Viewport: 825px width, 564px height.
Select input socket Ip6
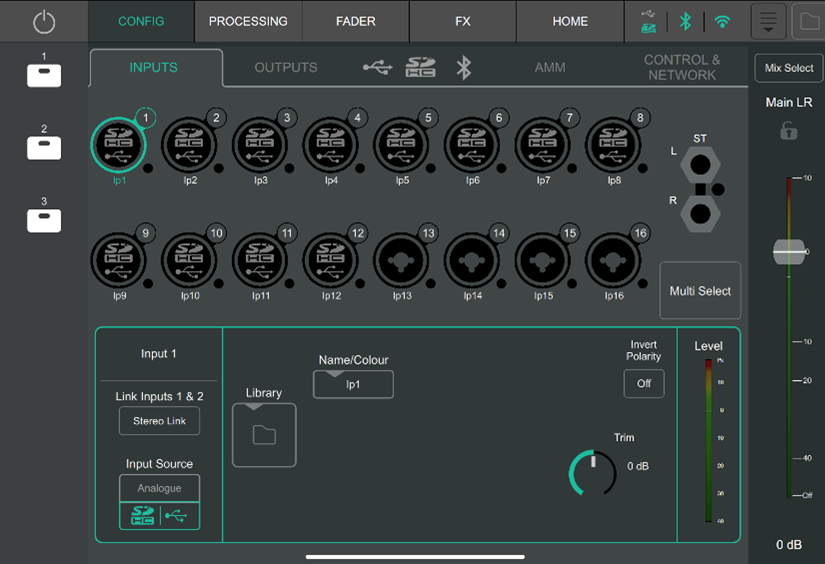pyautogui.click(x=472, y=145)
